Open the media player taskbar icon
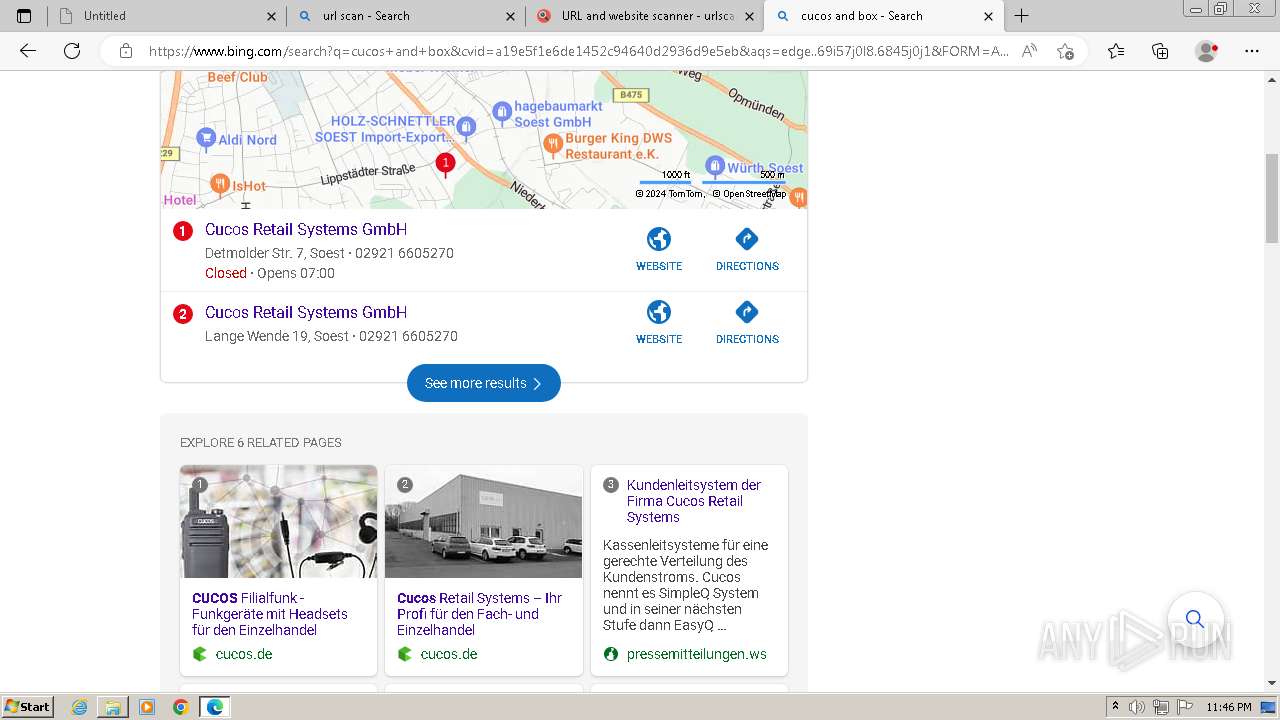This screenshot has height=720, width=1280. [x=147, y=707]
